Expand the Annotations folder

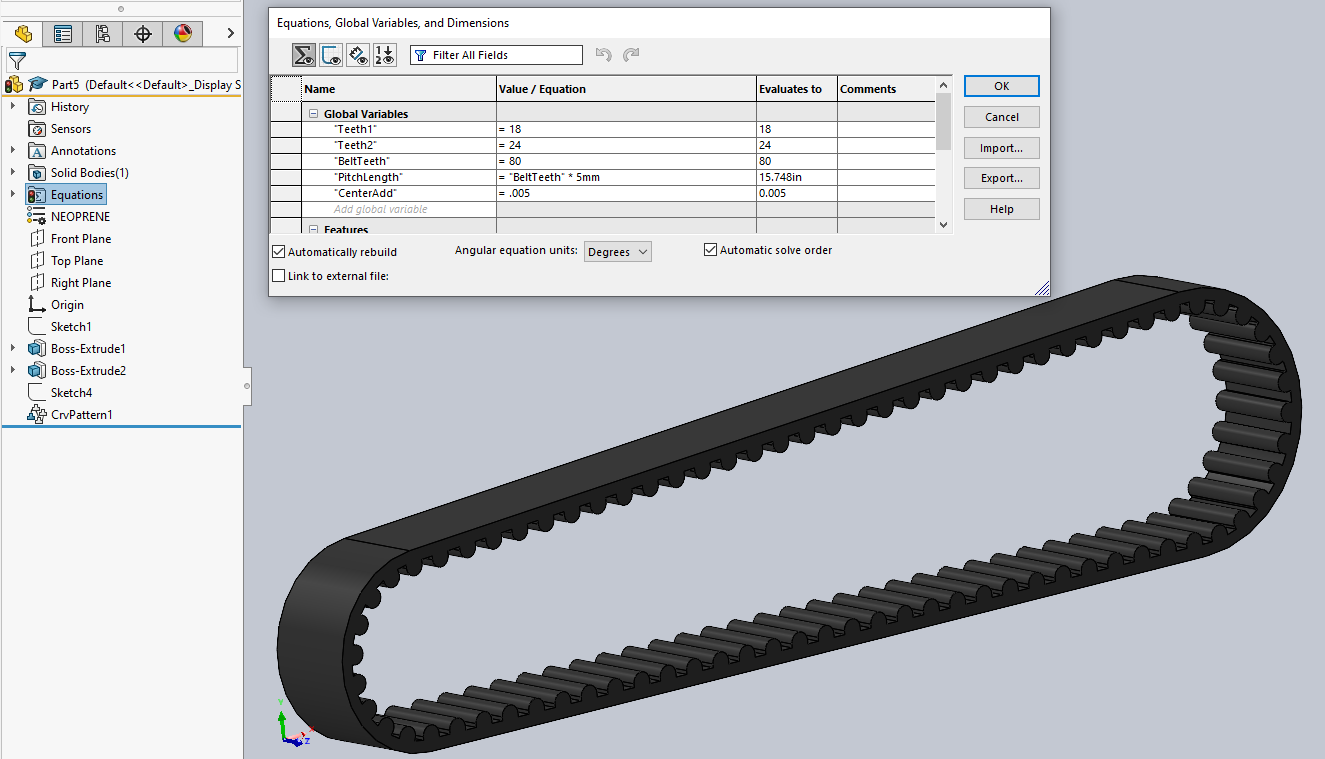[13, 151]
